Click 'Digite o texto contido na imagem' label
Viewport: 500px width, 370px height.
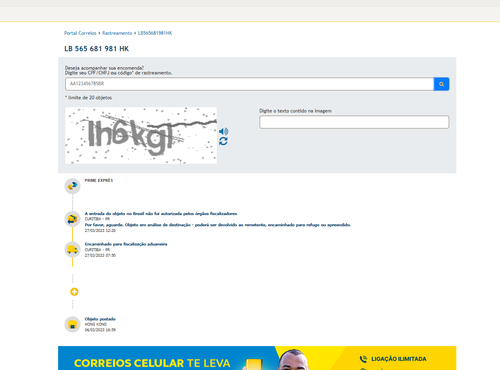coord(295,111)
